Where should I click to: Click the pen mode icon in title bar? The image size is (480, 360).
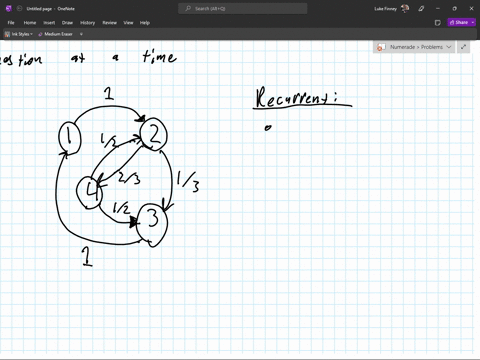(x=421, y=9)
